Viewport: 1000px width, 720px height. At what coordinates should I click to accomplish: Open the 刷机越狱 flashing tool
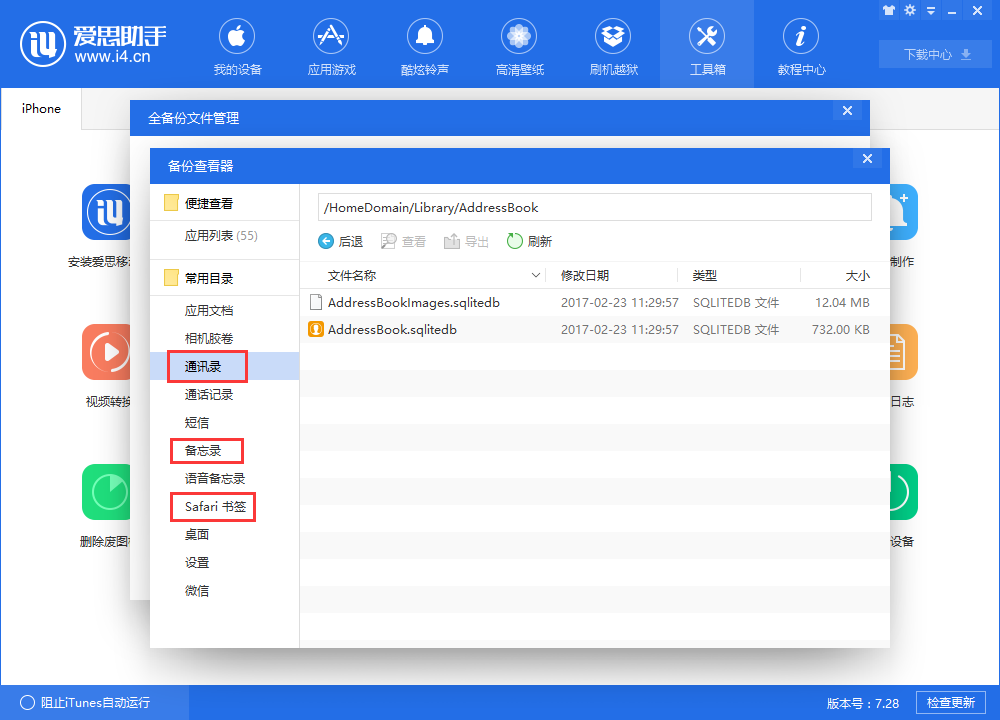612,45
